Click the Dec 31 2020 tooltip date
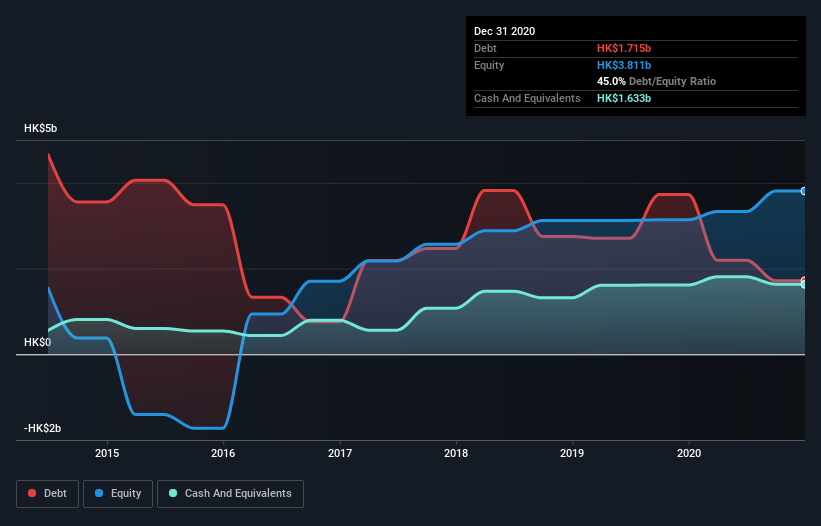 [504, 31]
